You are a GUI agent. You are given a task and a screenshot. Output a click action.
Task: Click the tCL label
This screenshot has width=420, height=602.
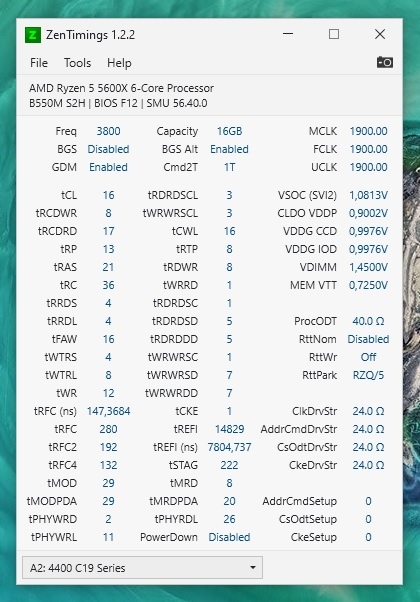click(69, 195)
